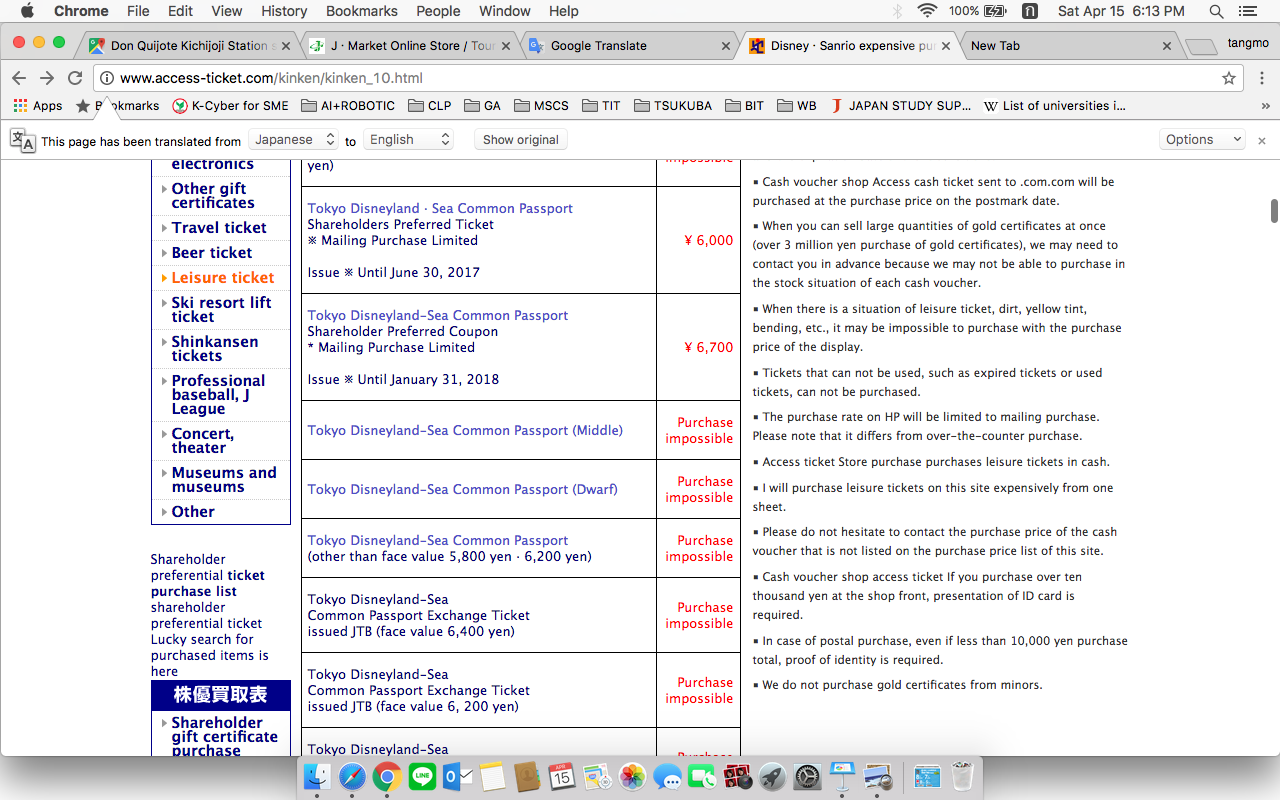Open Maps from the dock
1280x800 pixels.
coord(597,776)
